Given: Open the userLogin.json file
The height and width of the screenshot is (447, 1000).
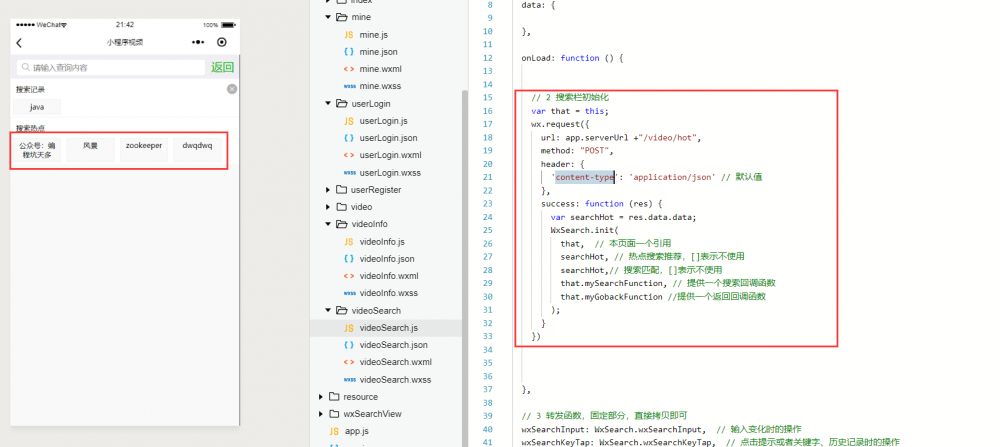Looking at the screenshot, I should [x=388, y=138].
